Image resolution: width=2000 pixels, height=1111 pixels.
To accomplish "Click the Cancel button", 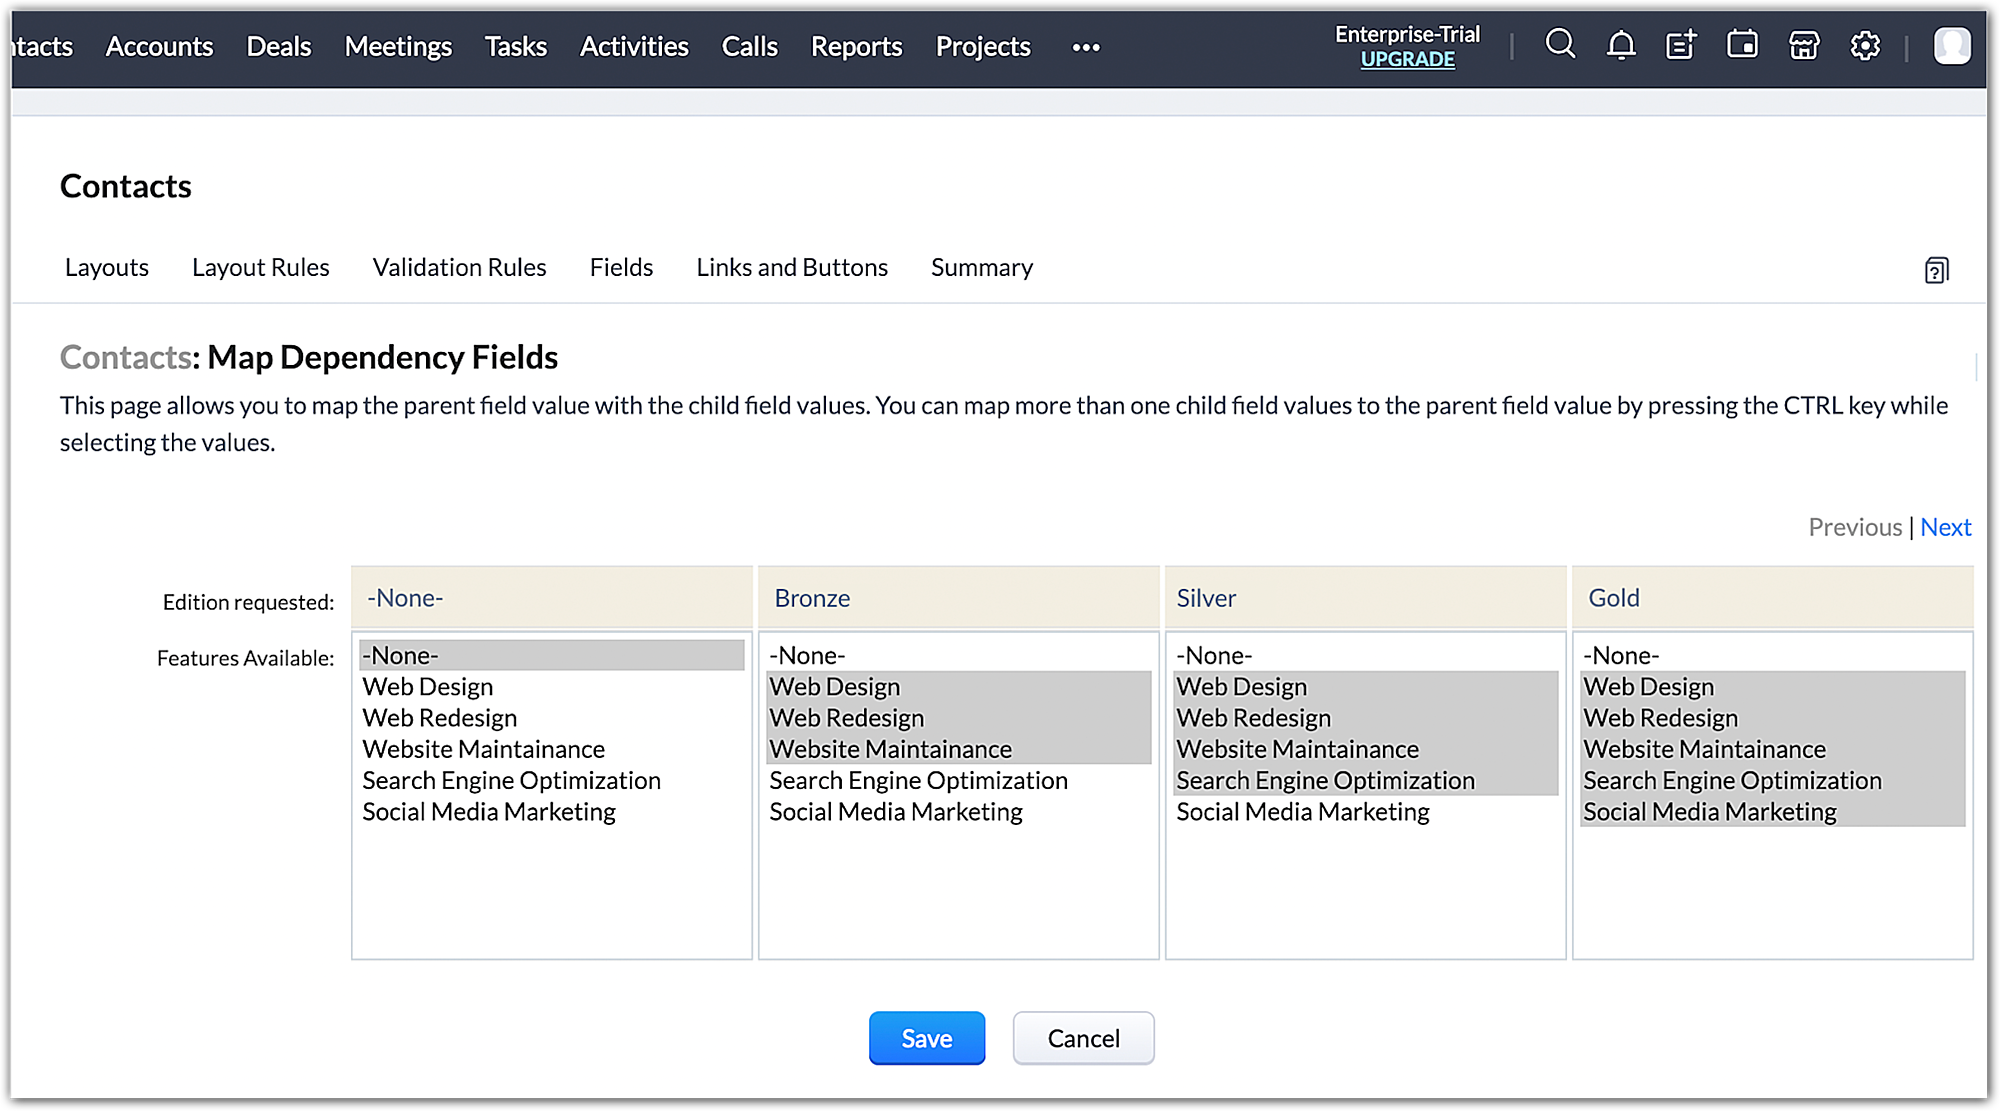I will coord(1083,1038).
